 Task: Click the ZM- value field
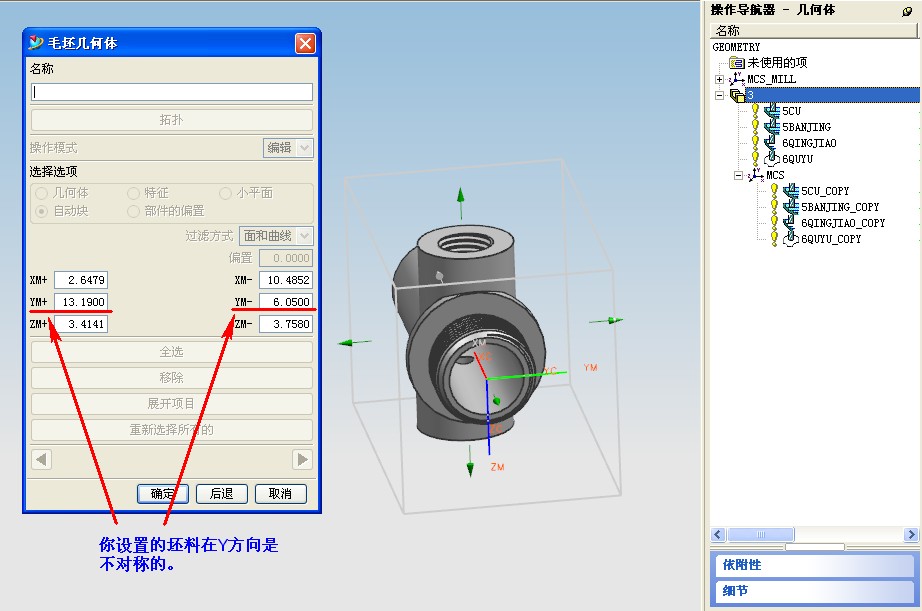pyautogui.click(x=286, y=324)
